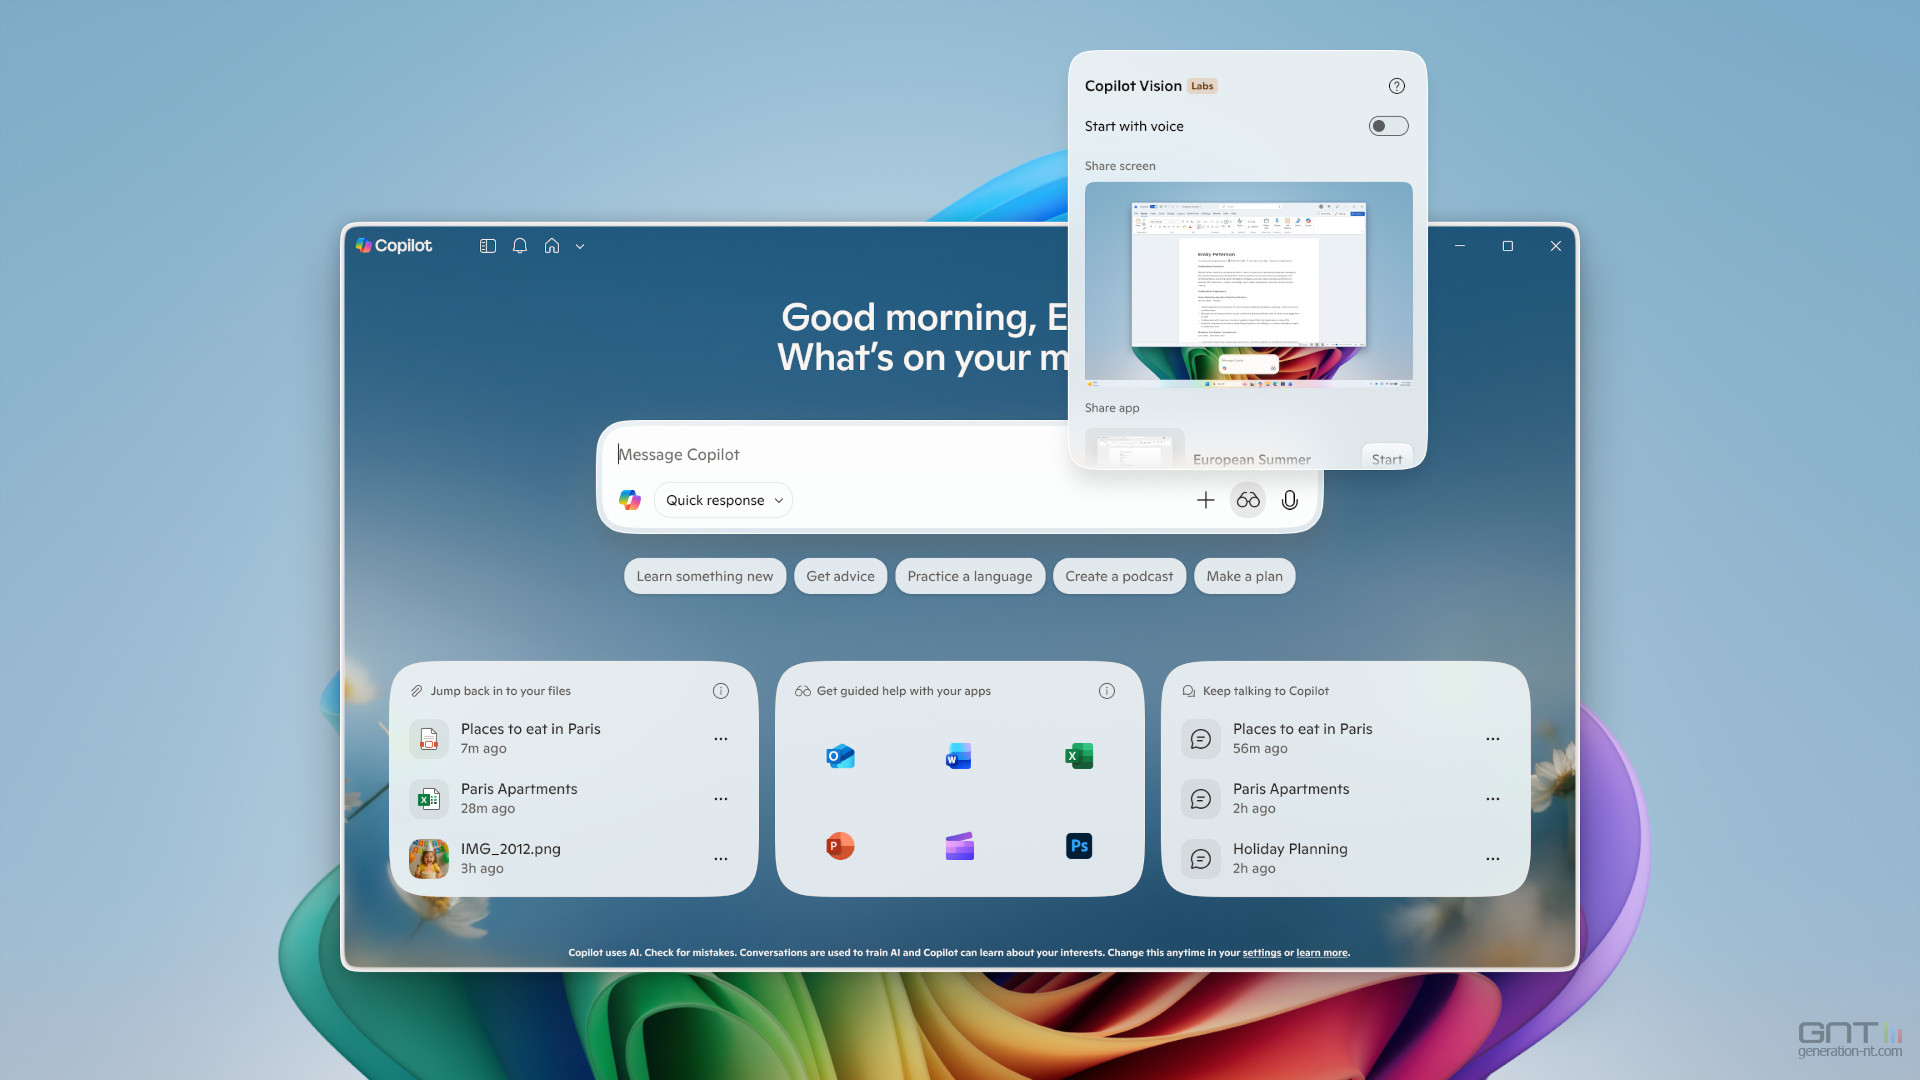Click the plus icon to add an attachment
1920x1080 pixels.
coord(1206,499)
